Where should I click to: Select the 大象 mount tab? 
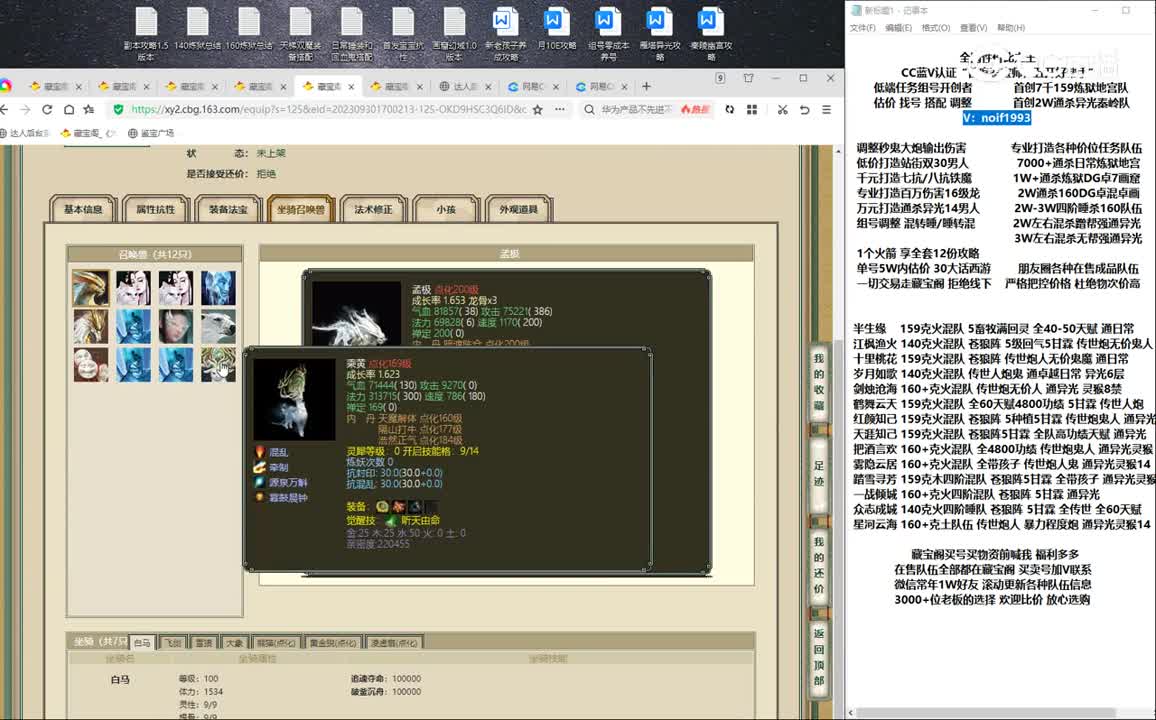point(234,643)
